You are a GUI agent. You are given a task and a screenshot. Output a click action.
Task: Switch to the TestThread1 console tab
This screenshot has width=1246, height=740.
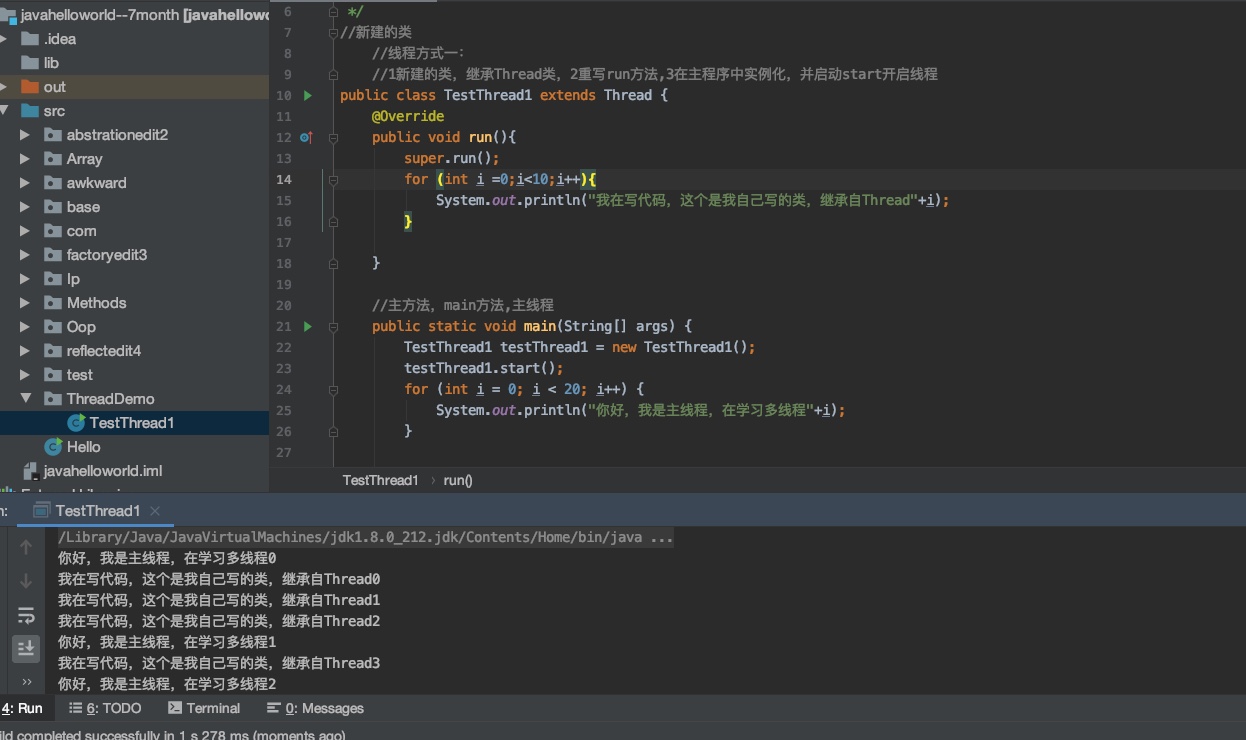tap(96, 511)
